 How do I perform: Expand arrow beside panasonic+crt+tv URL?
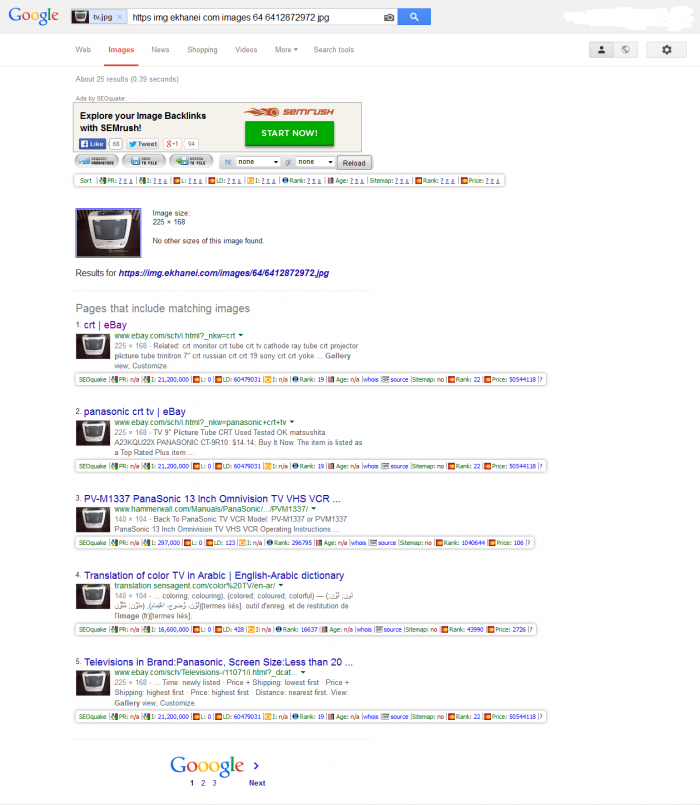pos(292,422)
